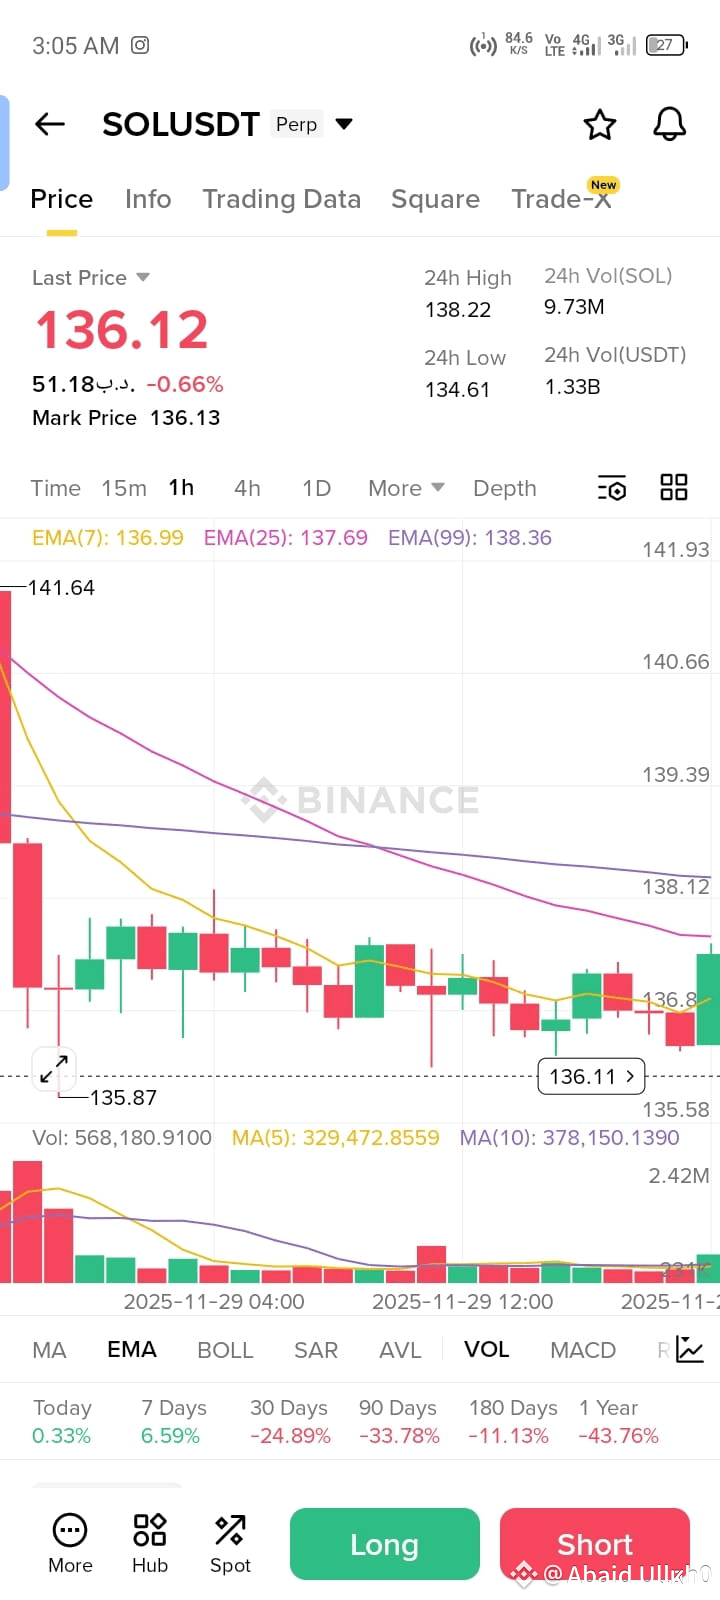The width and height of the screenshot is (720, 1600).
Task: Tap the 30 Days -24.89% performance
Action: 290,1422
